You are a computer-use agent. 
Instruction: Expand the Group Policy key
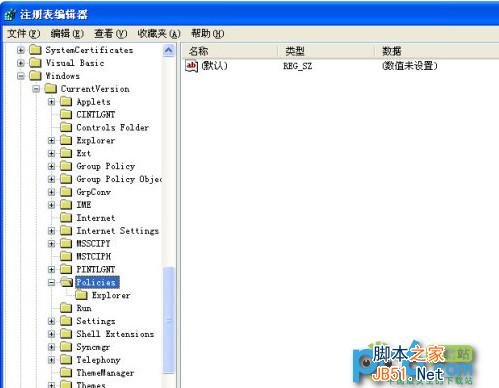pyautogui.click(x=51, y=166)
